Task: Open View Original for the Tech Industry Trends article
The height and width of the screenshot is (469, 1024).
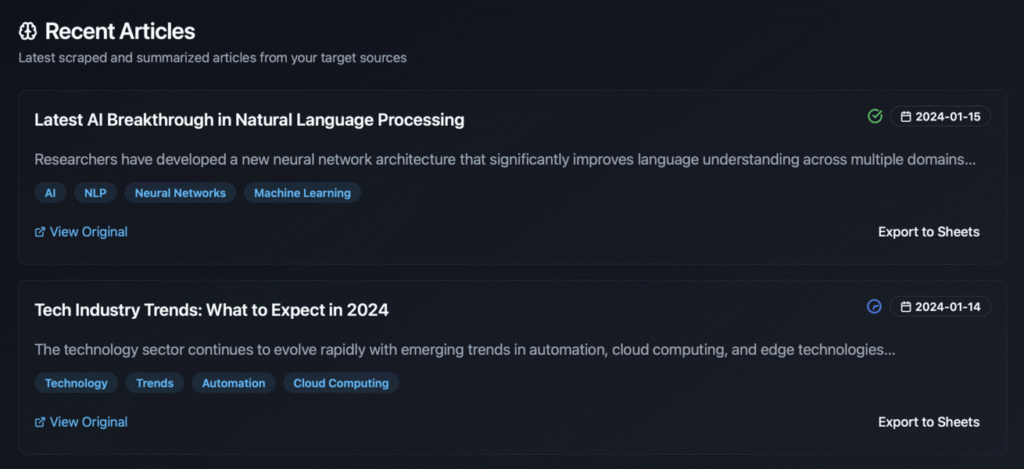Action: click(x=81, y=422)
